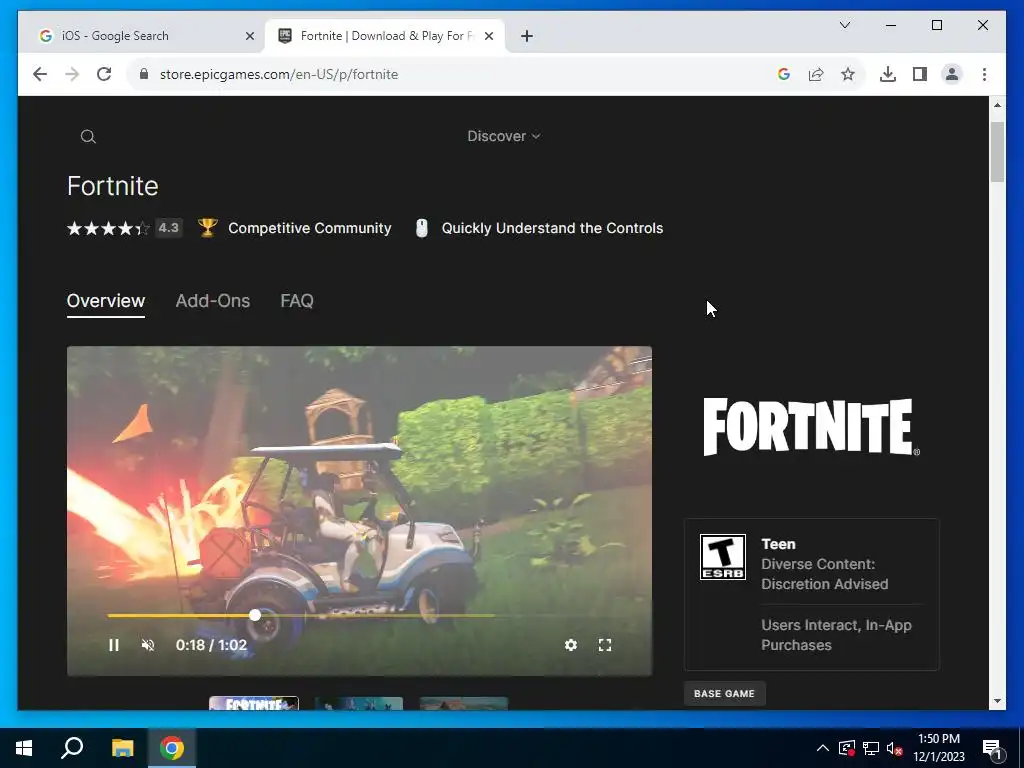Screen dimensions: 1024x768
Task: Click the tray security warning icon
Action: [846, 748]
